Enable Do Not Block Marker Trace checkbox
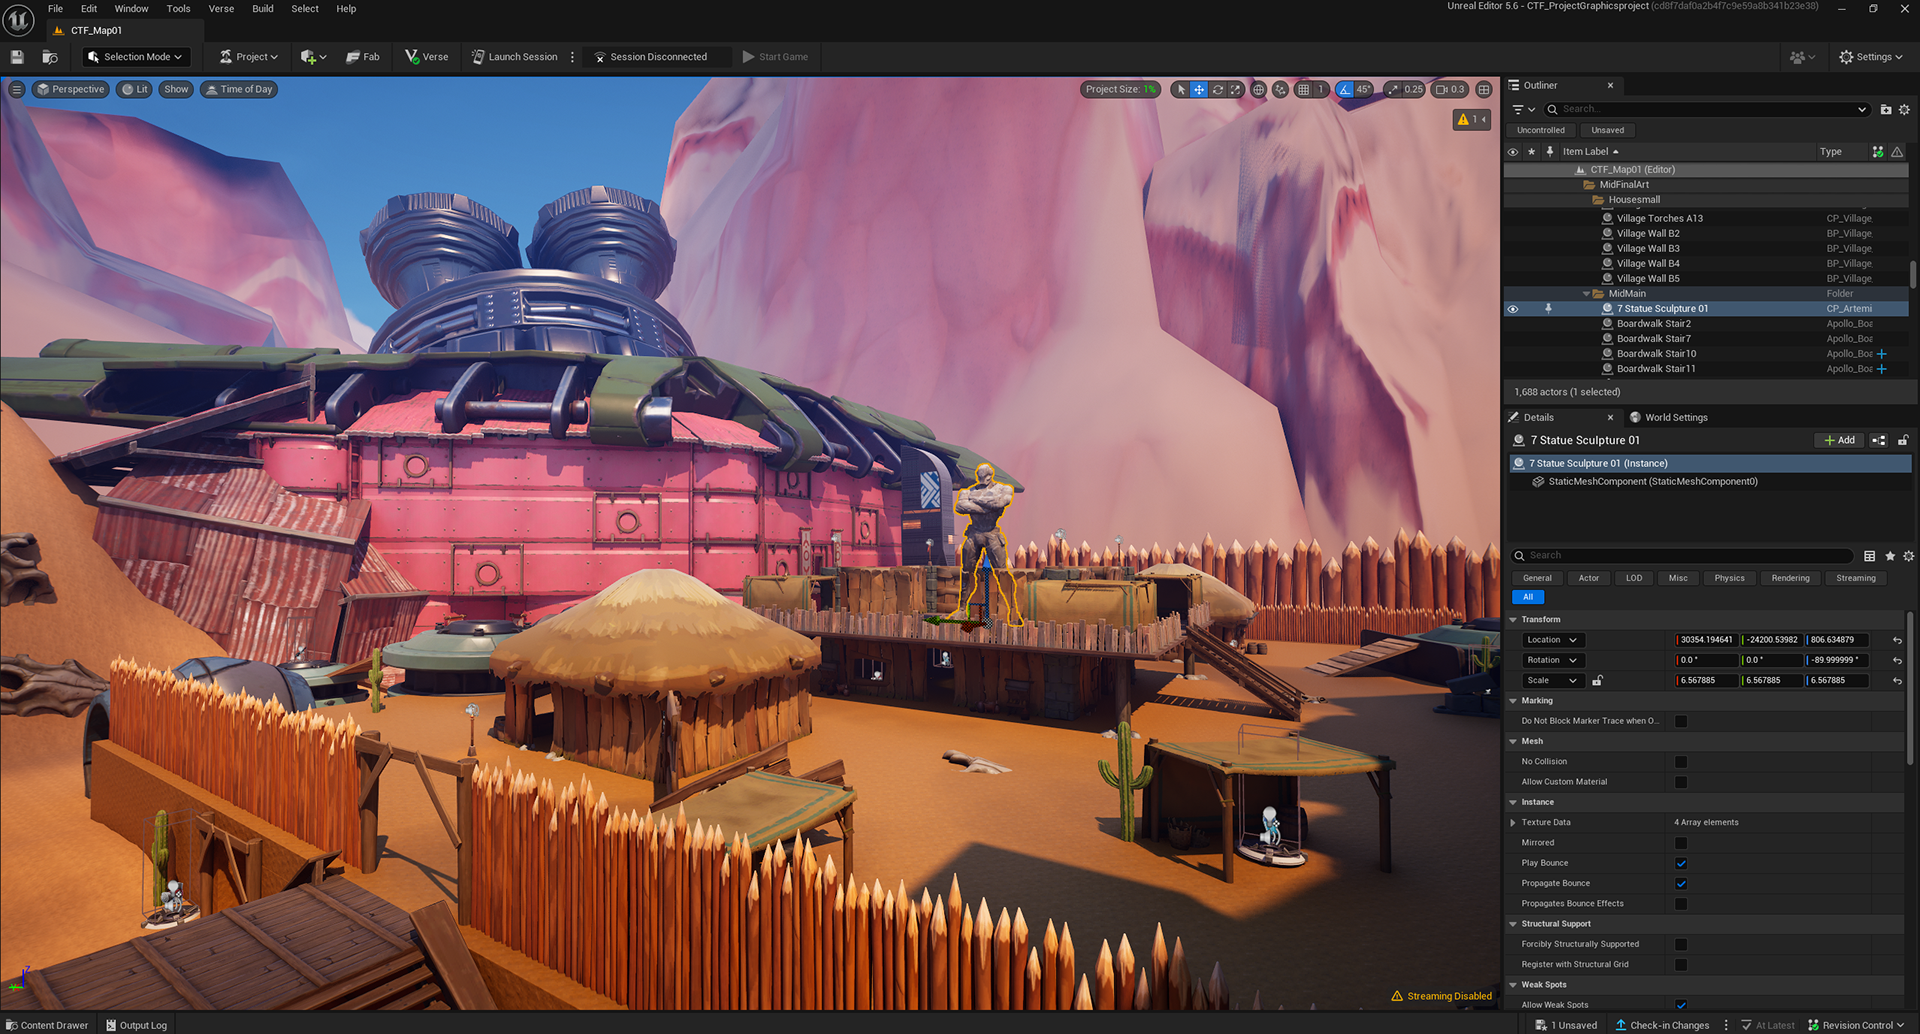The width and height of the screenshot is (1920, 1034). coord(1681,721)
